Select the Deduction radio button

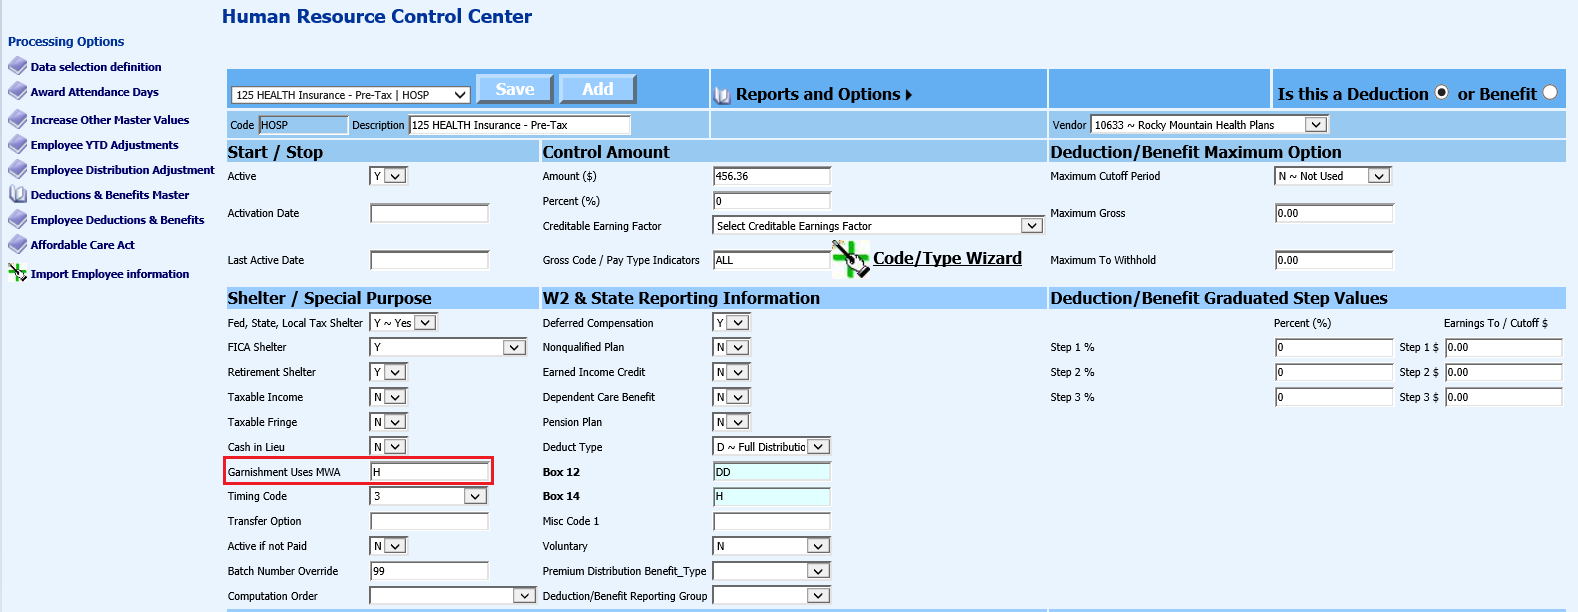click(1441, 92)
